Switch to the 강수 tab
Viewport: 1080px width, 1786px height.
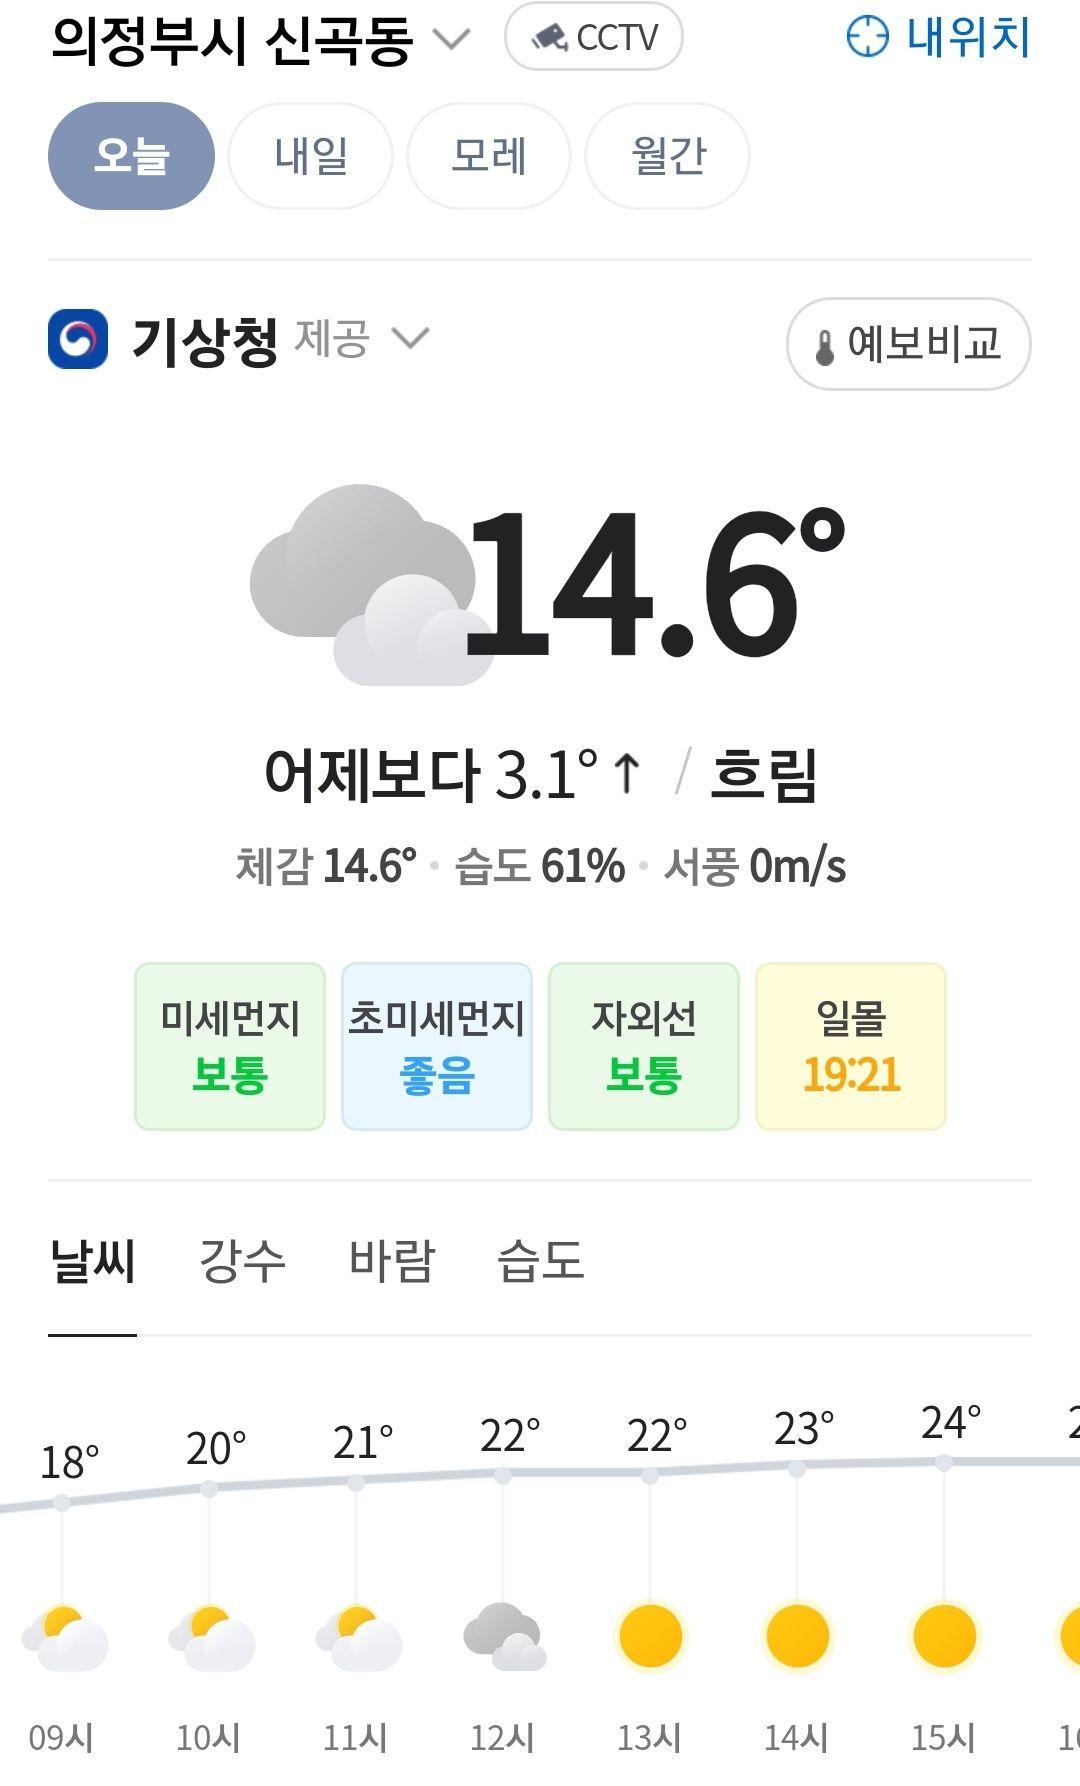(x=242, y=1260)
